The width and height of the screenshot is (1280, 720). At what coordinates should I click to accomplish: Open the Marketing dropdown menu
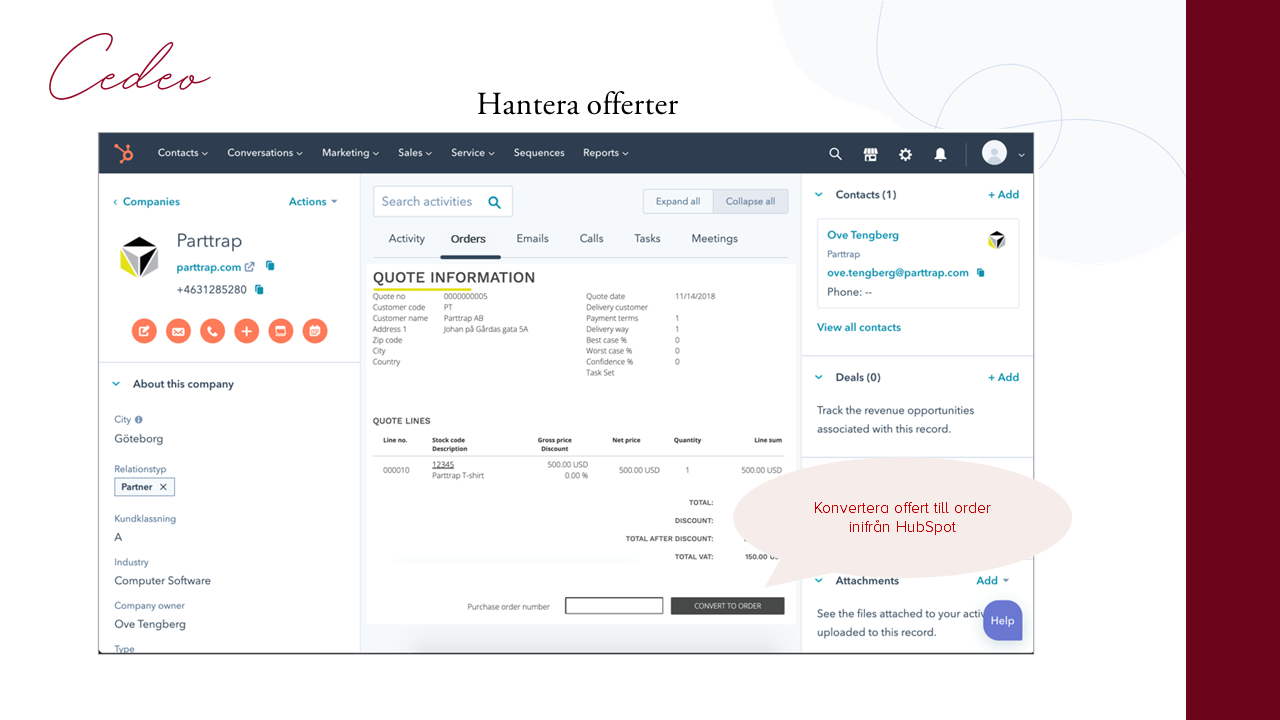click(351, 153)
